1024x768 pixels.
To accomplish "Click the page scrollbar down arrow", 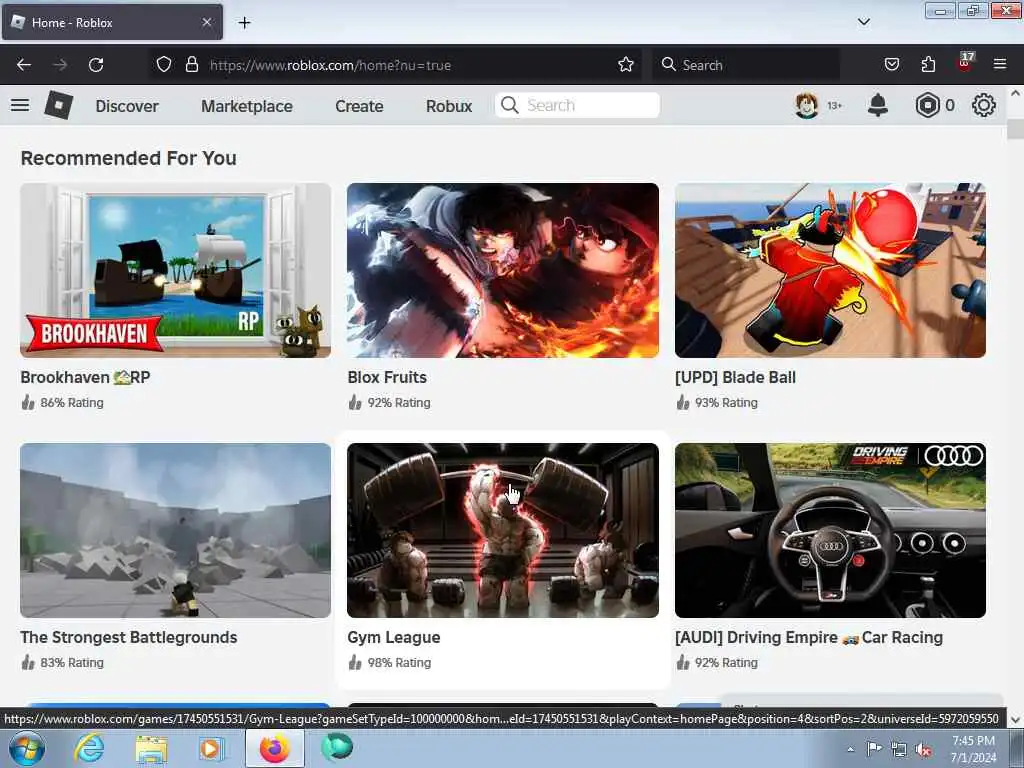I will [1015, 720].
